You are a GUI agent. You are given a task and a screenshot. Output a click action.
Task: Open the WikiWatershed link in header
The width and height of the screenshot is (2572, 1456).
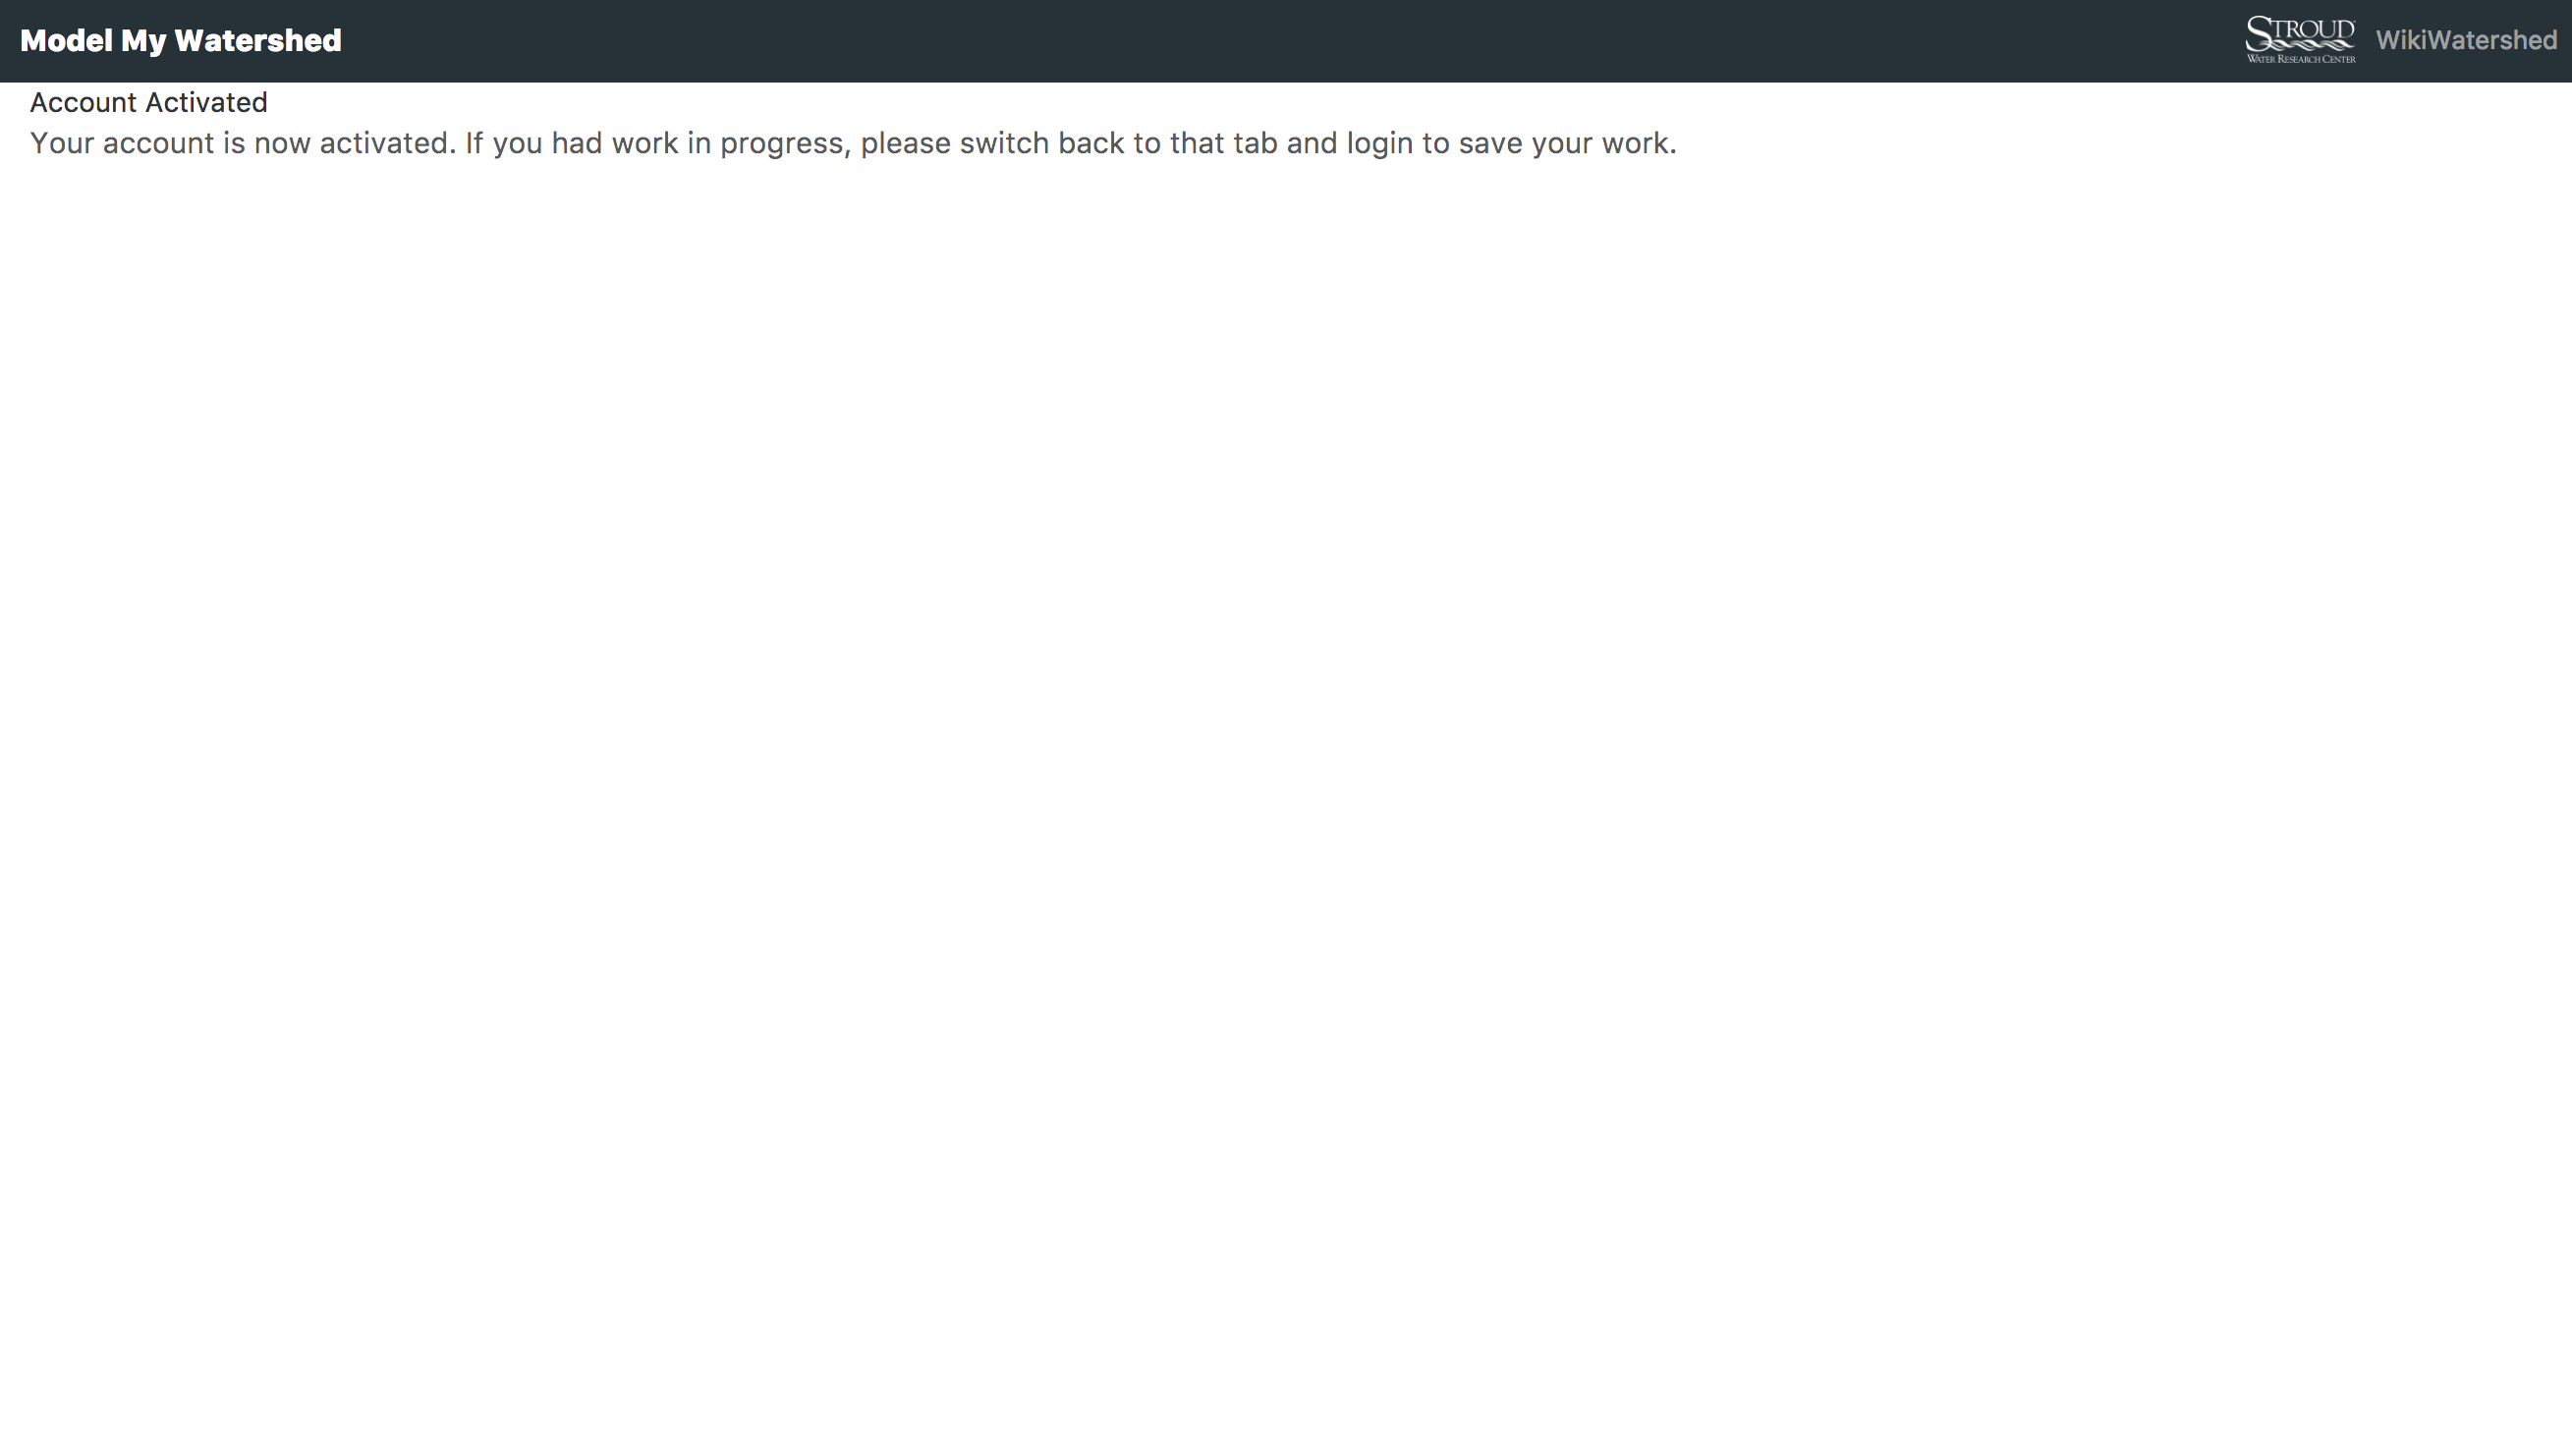point(2466,41)
